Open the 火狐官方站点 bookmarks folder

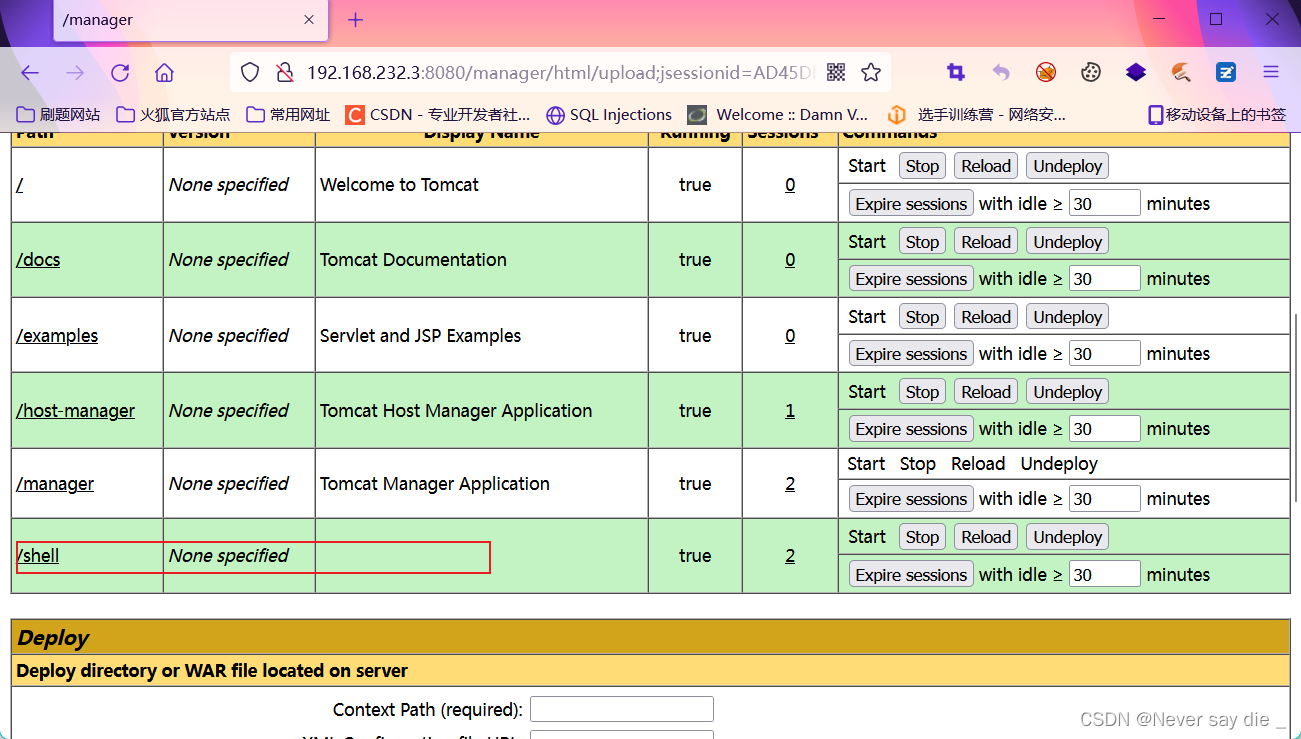click(x=174, y=115)
